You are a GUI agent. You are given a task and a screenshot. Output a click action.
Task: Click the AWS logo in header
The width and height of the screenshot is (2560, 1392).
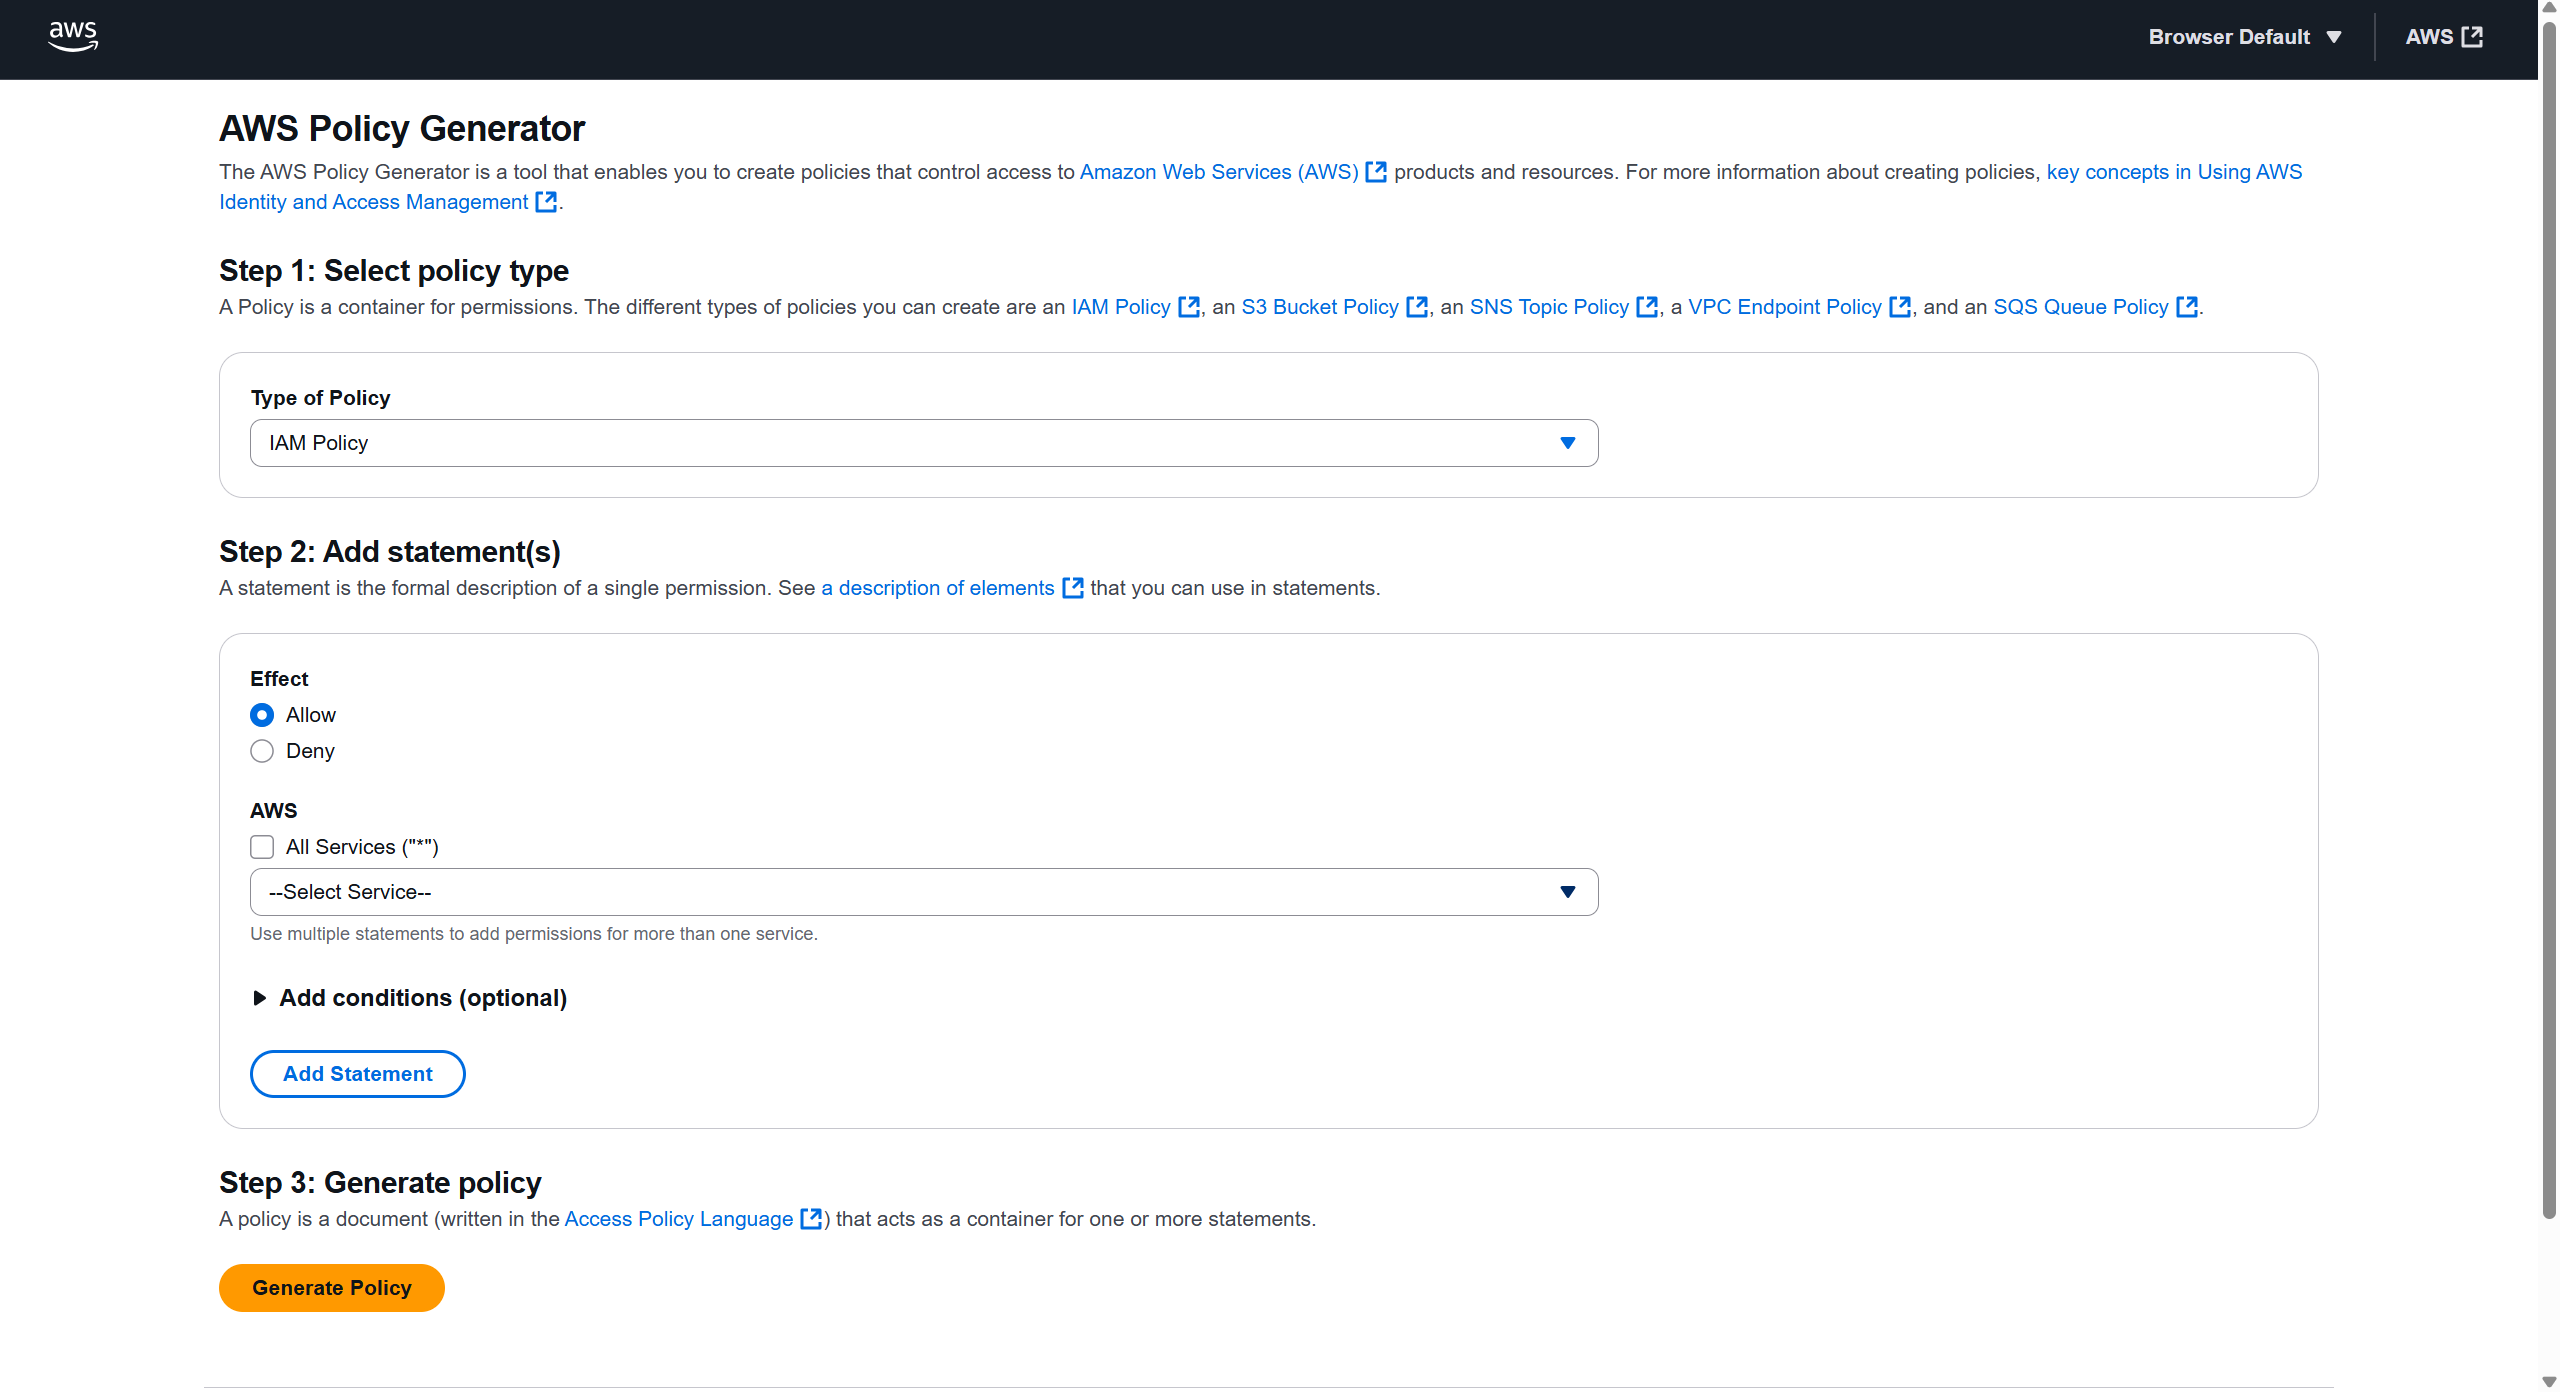(x=73, y=37)
